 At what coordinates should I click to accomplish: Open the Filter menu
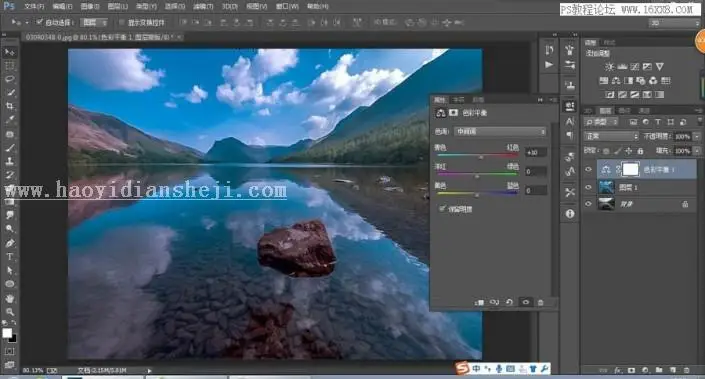point(203,6)
